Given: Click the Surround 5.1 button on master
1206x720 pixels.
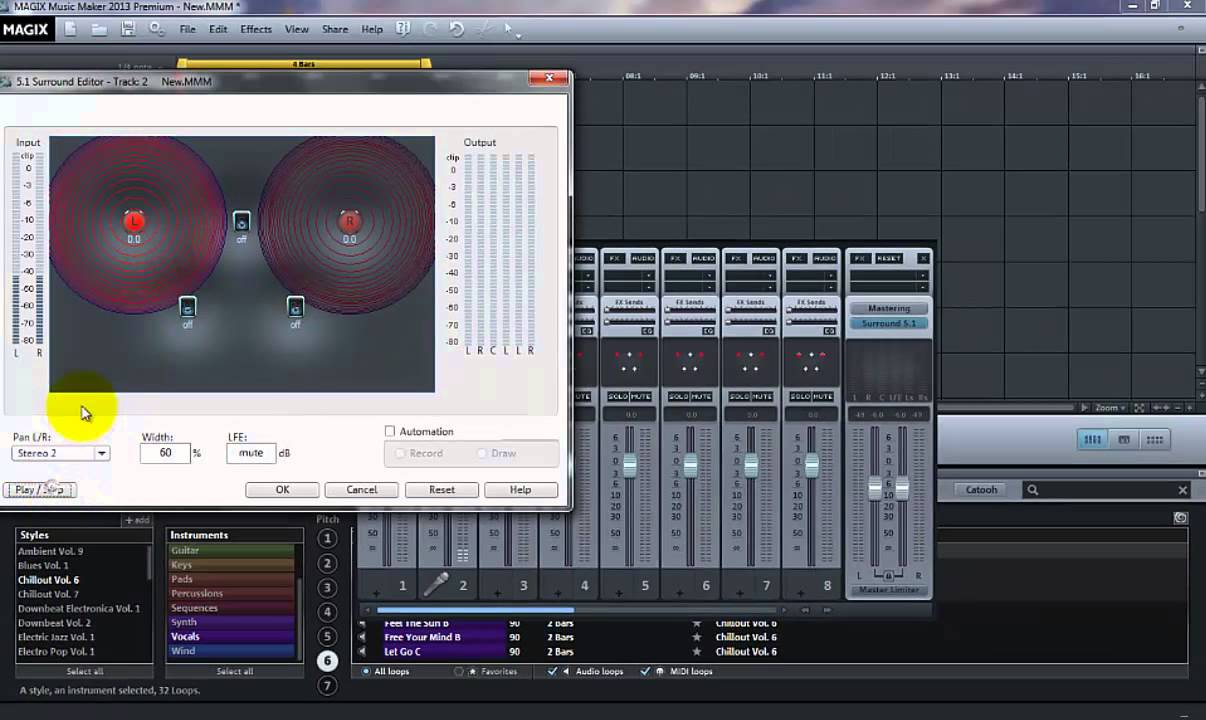Looking at the screenshot, I should click(x=889, y=323).
